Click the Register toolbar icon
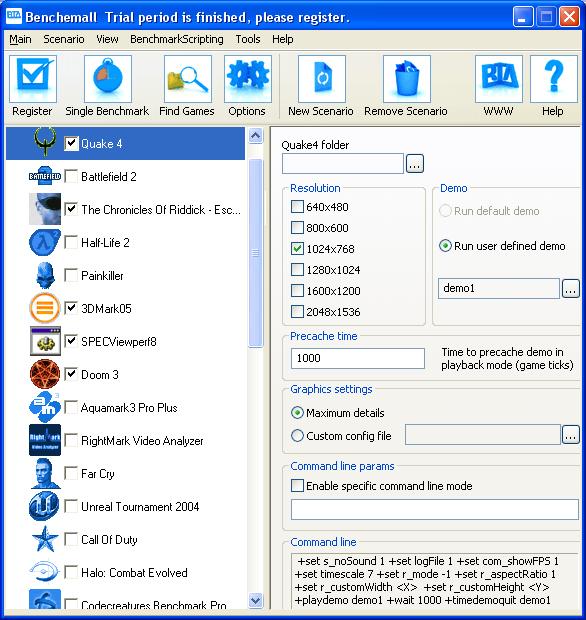The width and height of the screenshot is (586, 620). pos(32,79)
